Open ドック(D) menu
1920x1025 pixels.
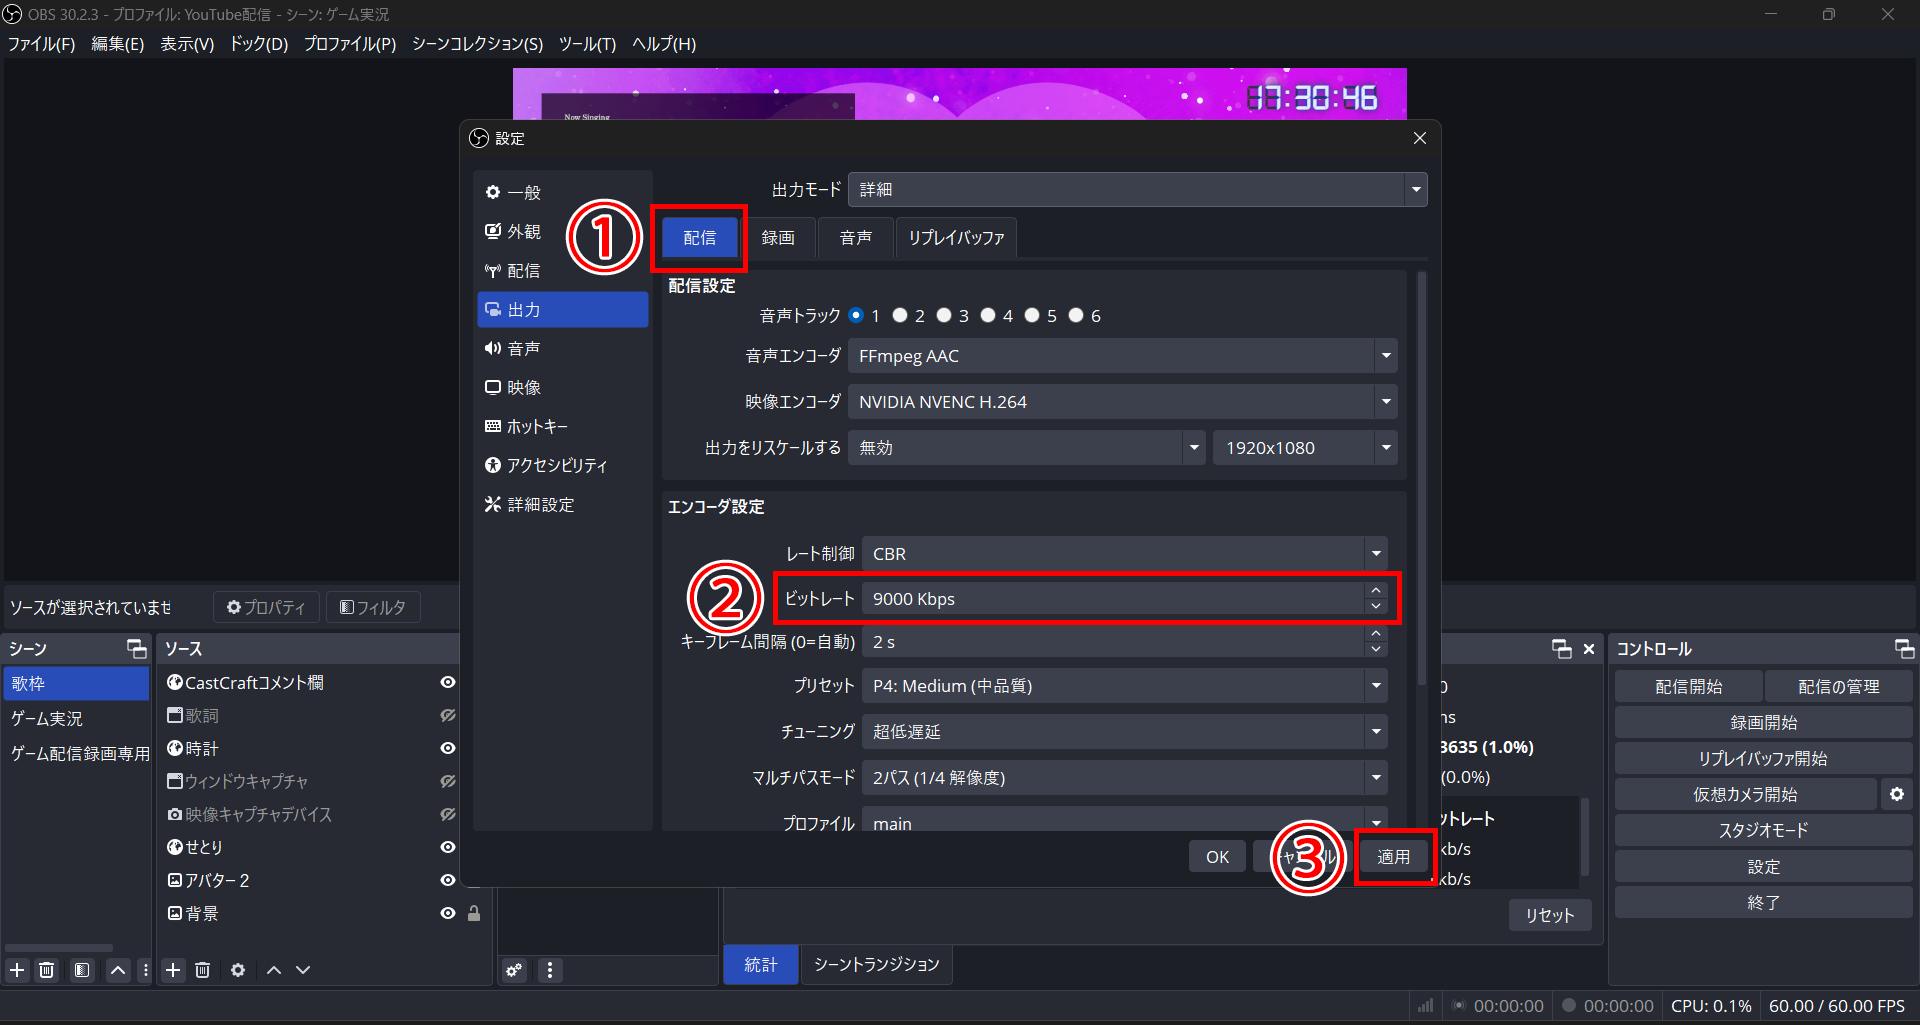pyautogui.click(x=259, y=44)
